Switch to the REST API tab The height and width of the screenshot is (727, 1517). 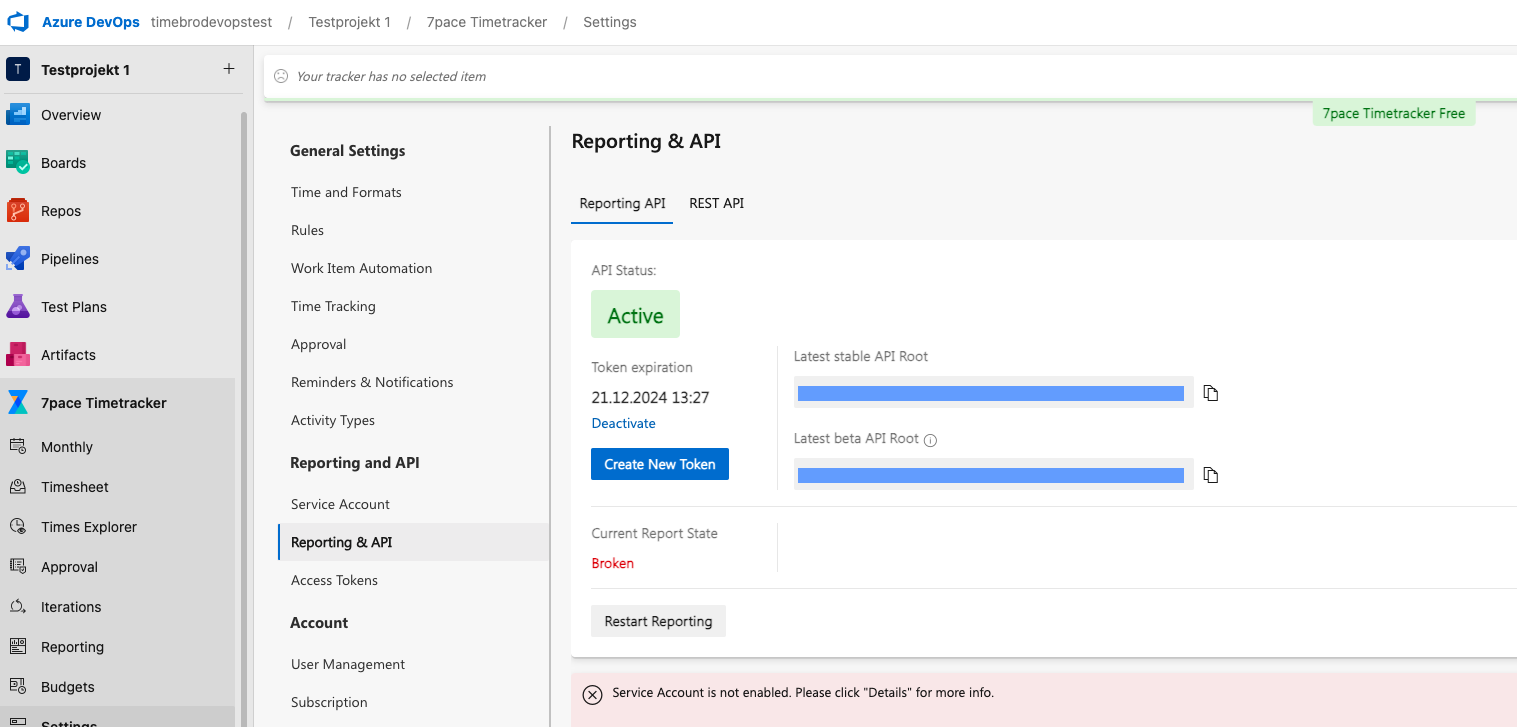[716, 203]
